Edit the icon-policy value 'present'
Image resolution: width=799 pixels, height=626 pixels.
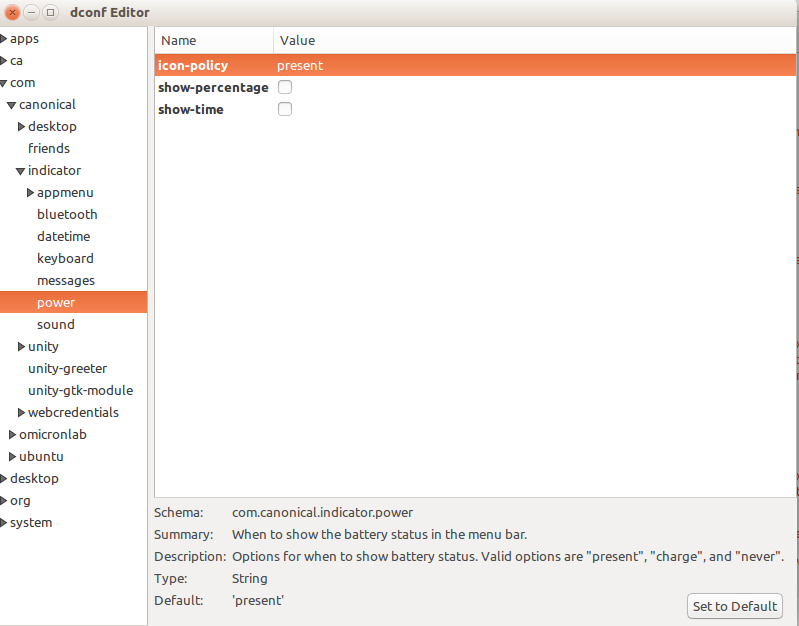[300, 66]
